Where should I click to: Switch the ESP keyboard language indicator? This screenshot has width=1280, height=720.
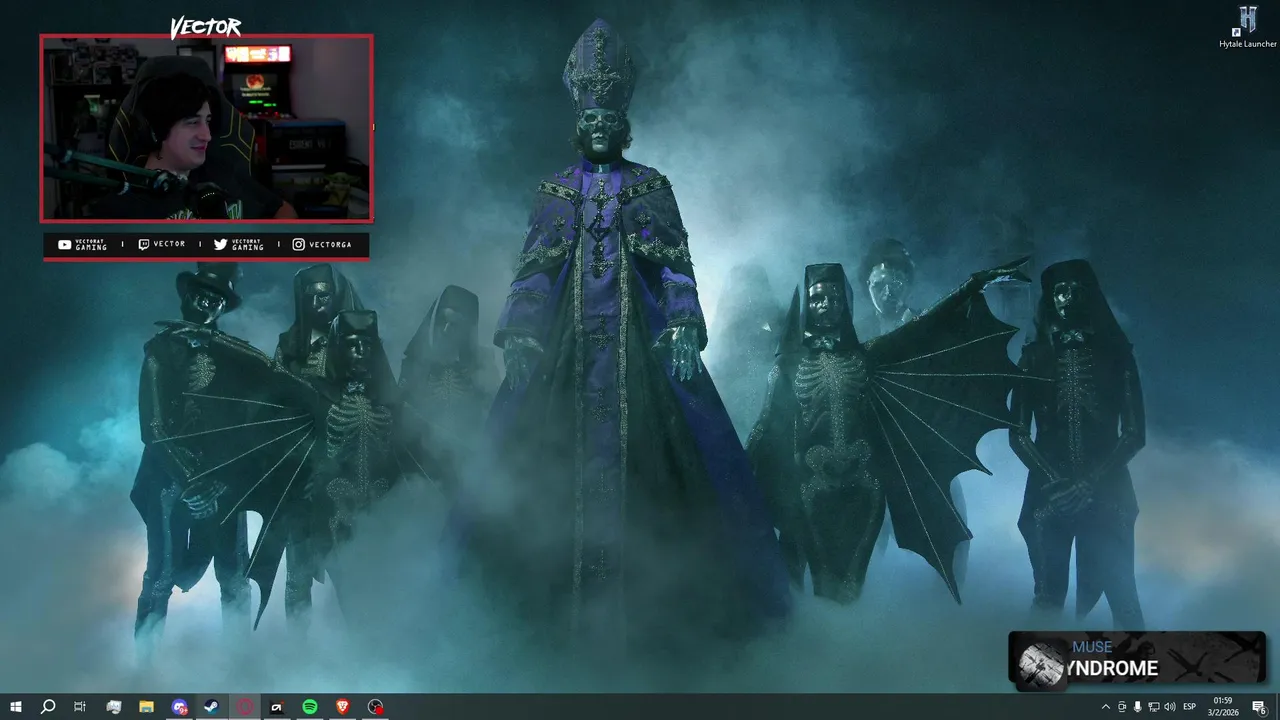(x=1190, y=707)
